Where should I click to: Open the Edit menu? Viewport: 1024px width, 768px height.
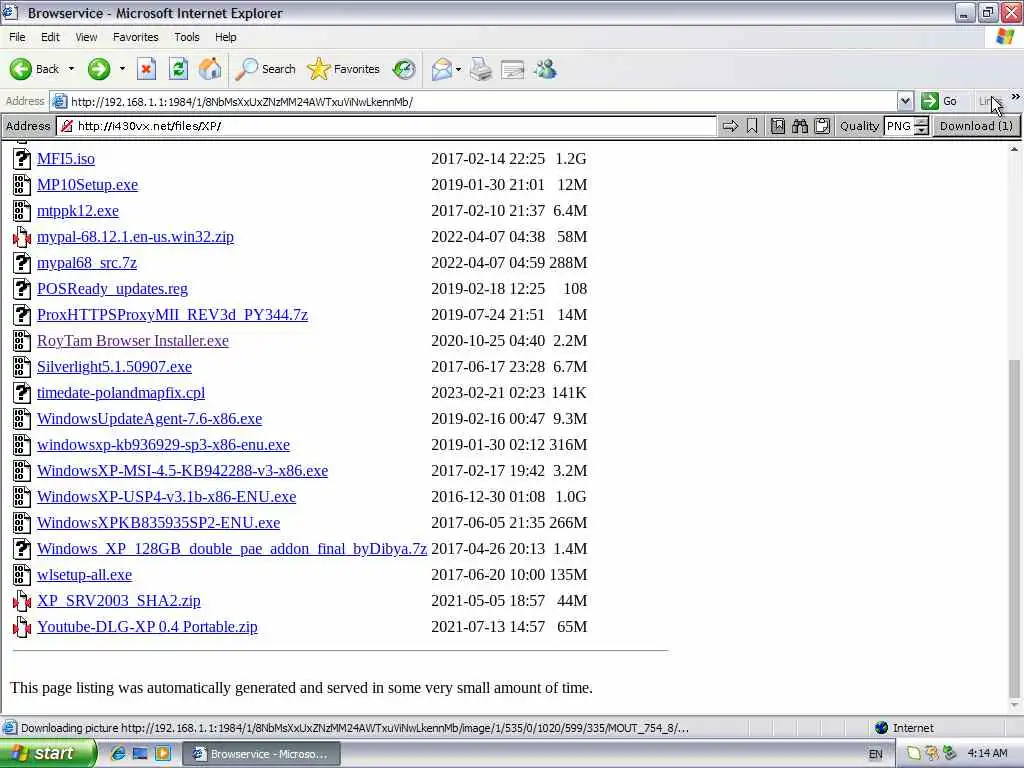coord(50,37)
